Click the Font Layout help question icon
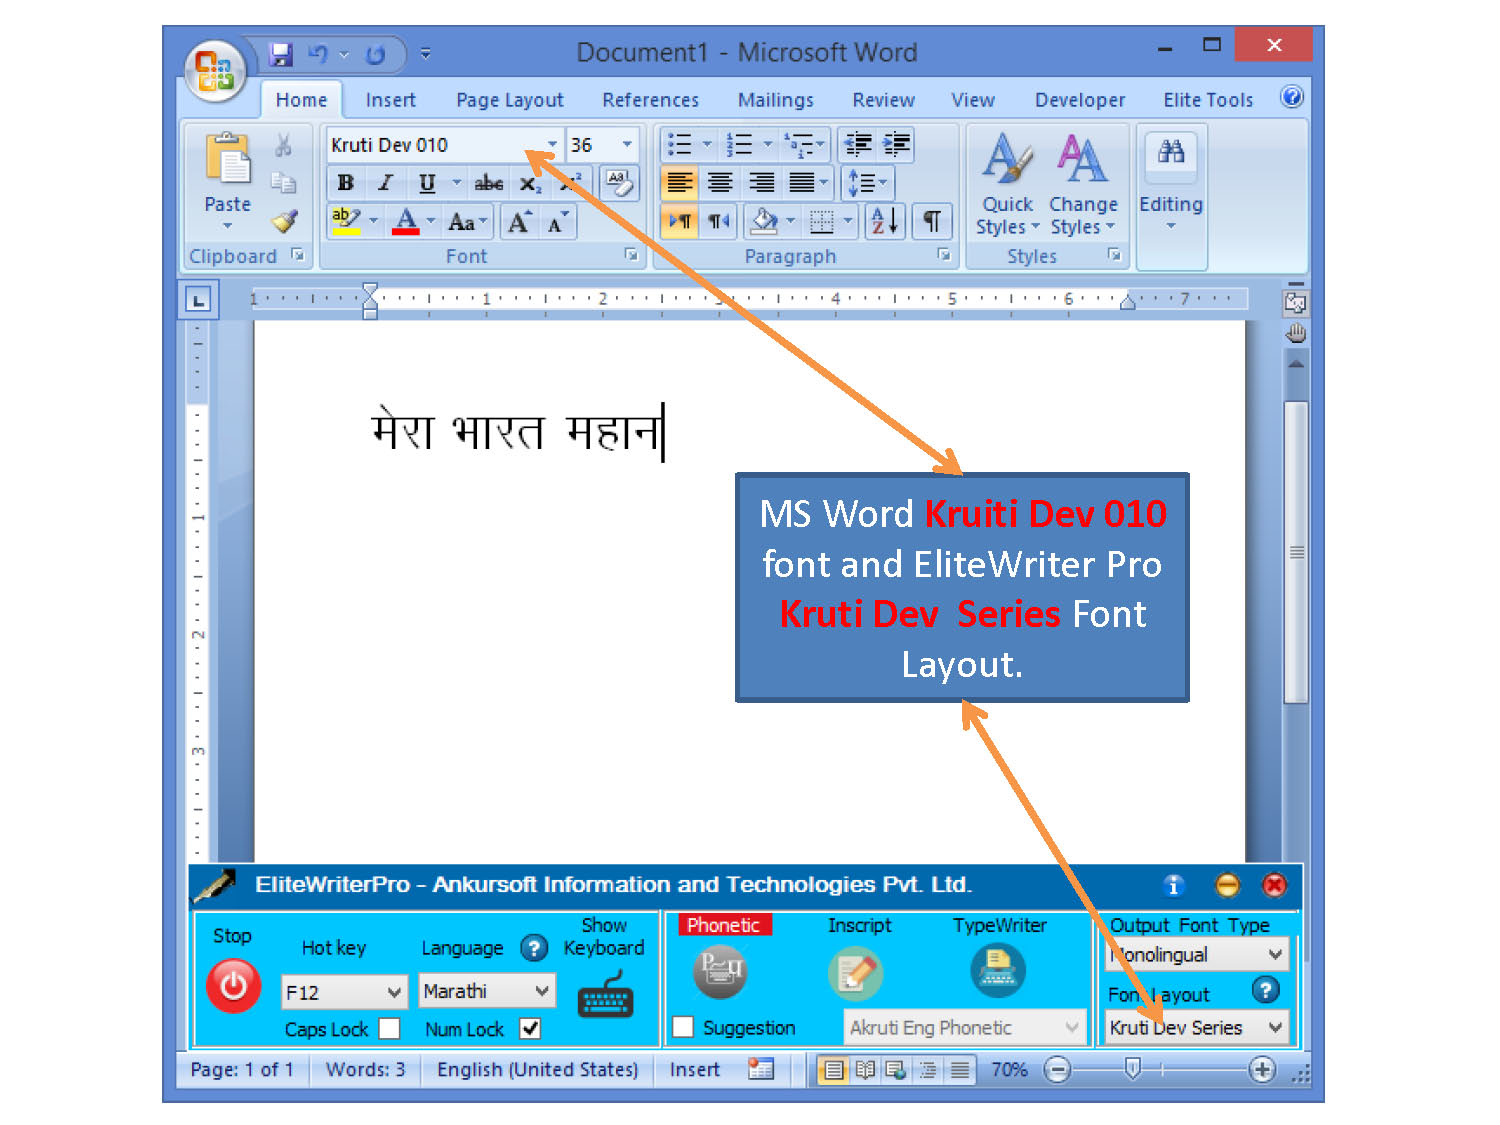Viewport: 1500px width, 1125px height. coord(1265,990)
